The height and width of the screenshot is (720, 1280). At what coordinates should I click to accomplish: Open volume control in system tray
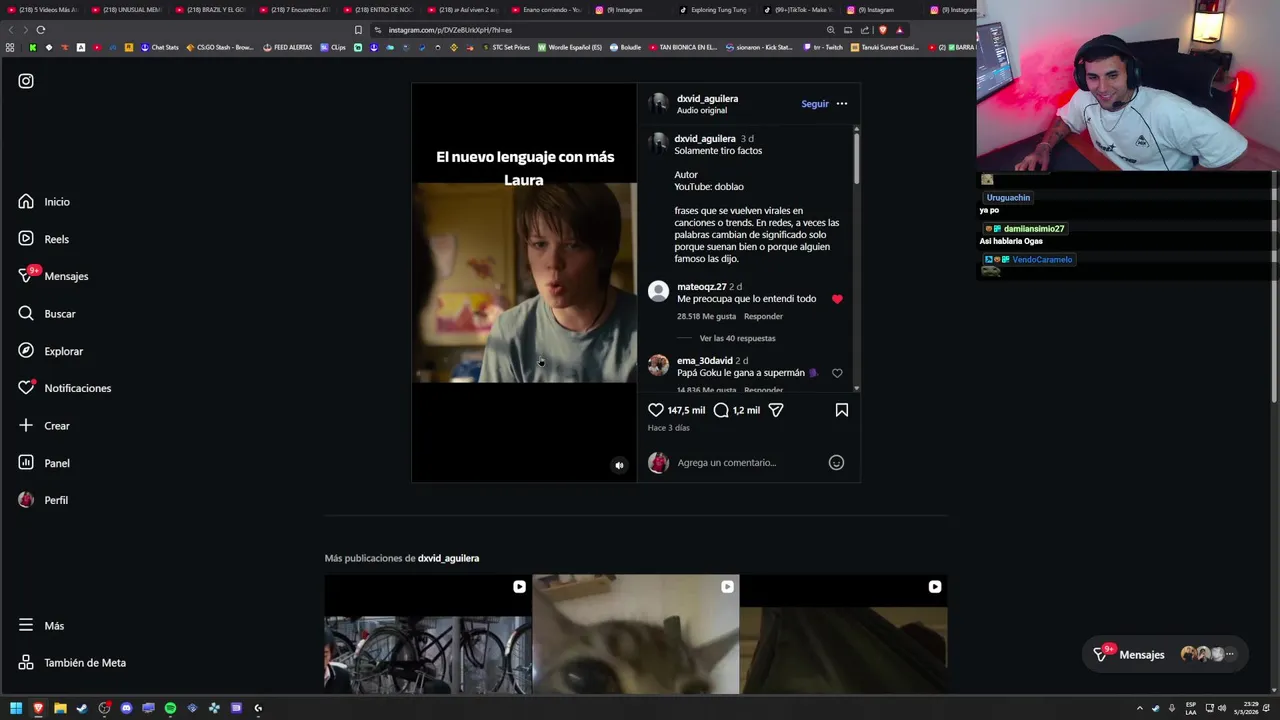1222,708
